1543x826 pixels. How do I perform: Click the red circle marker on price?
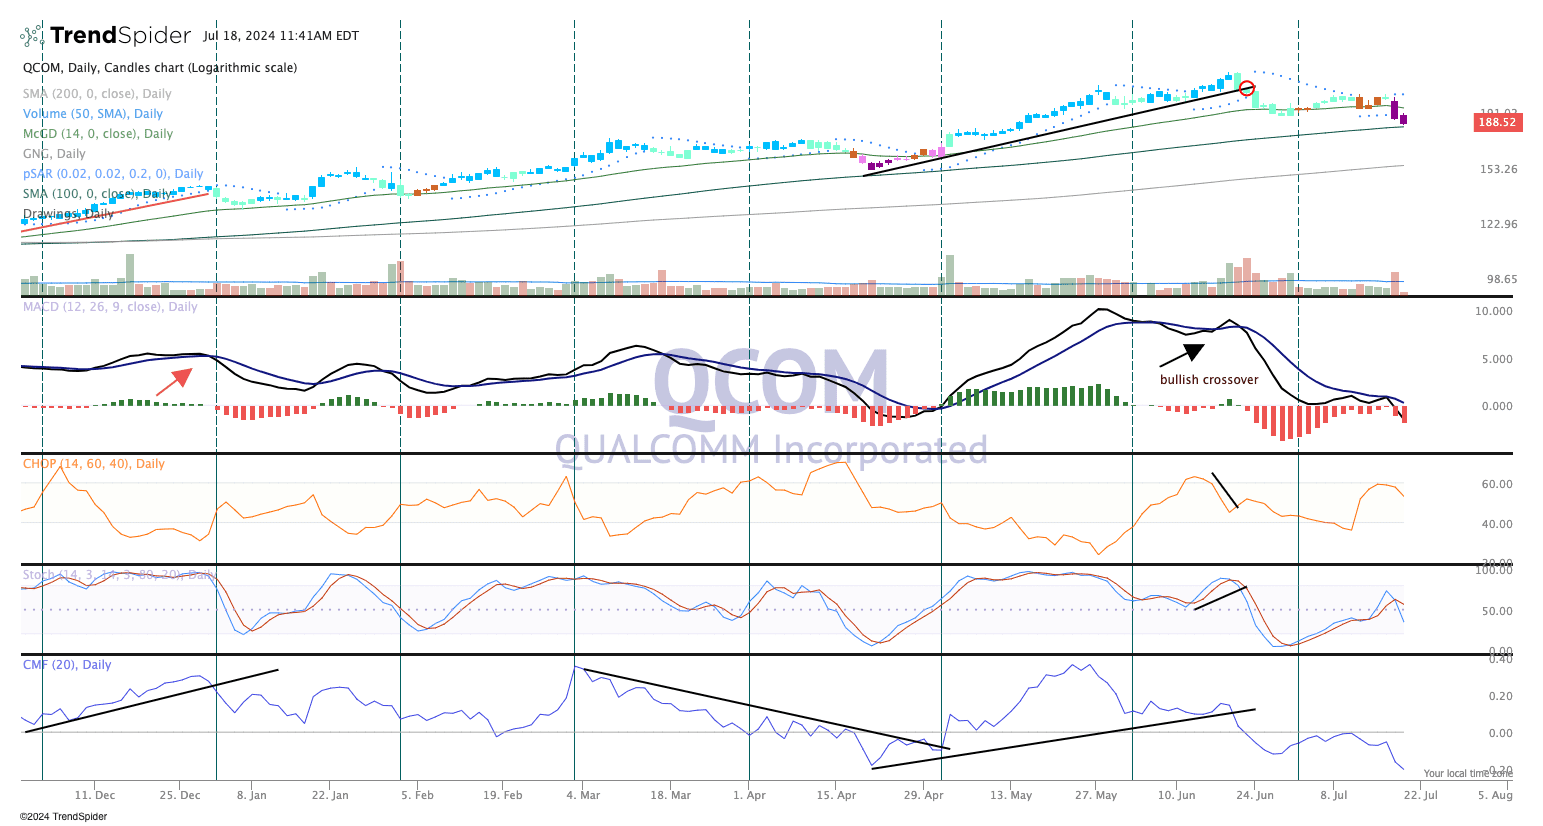[1247, 89]
